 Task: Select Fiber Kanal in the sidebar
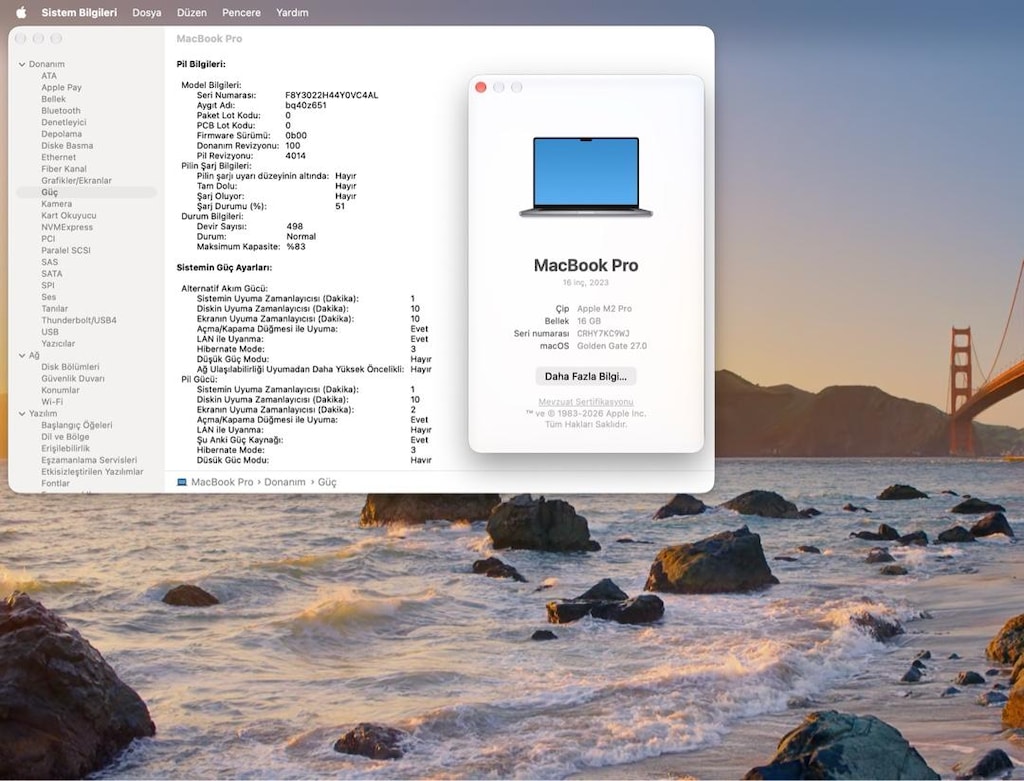[x=64, y=169]
